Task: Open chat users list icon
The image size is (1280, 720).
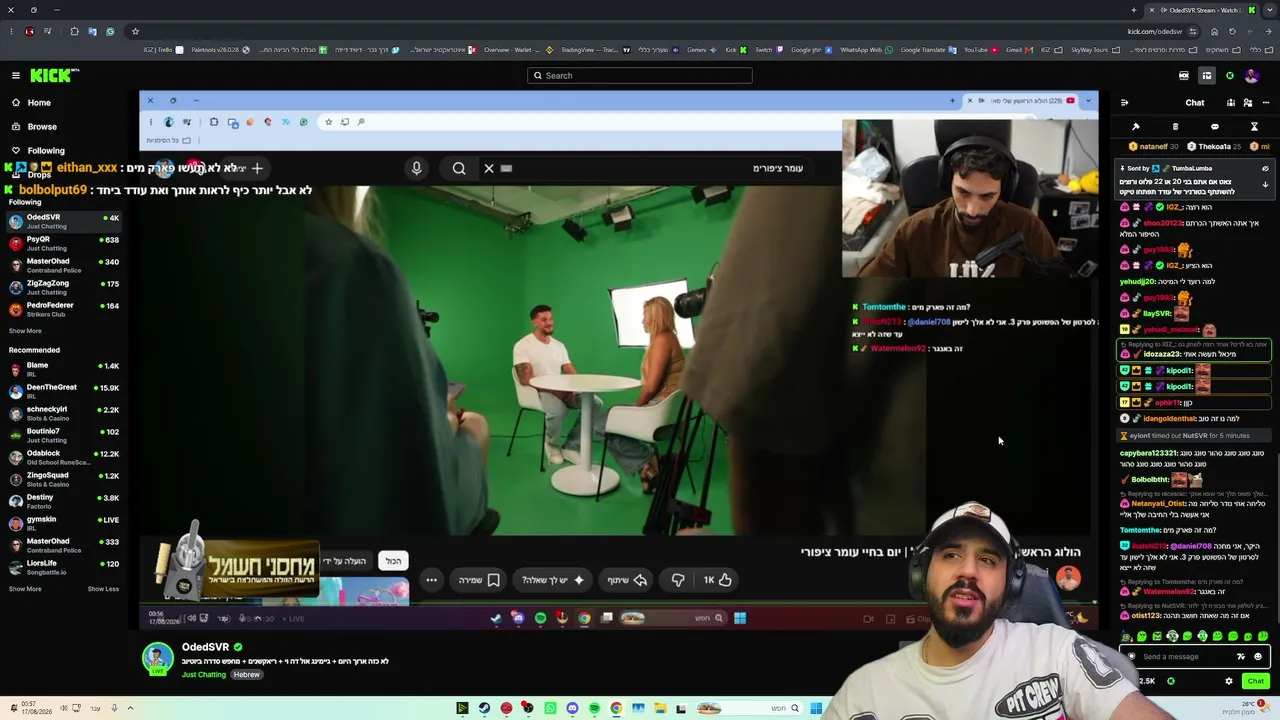Action: click(x=1248, y=103)
